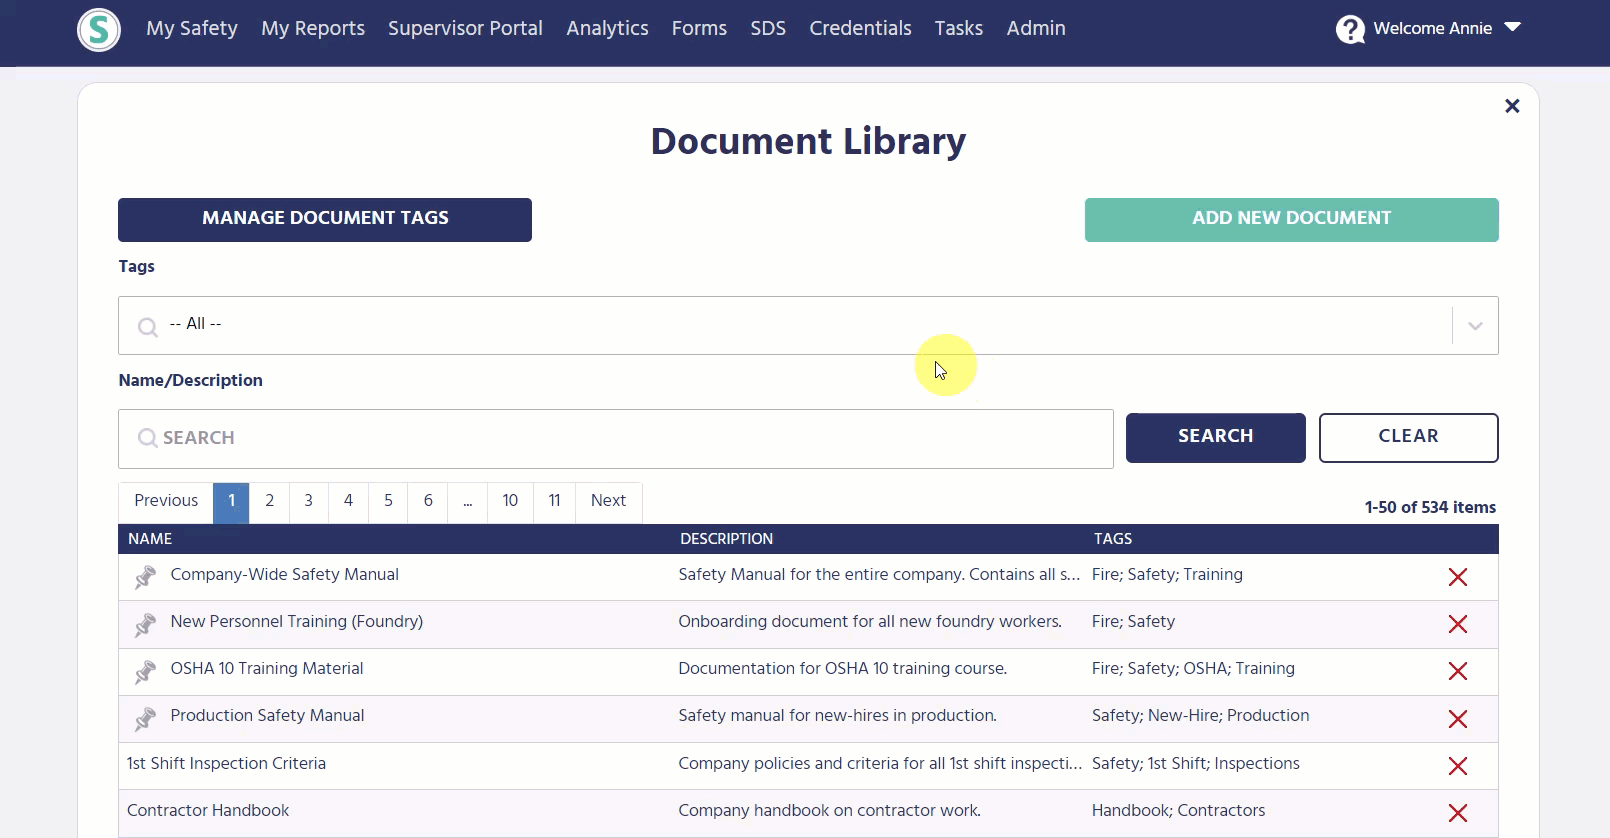Click 'Safety; New-Hire; Production' tags cell
Screen dimensions: 1610x838
click(x=1200, y=716)
